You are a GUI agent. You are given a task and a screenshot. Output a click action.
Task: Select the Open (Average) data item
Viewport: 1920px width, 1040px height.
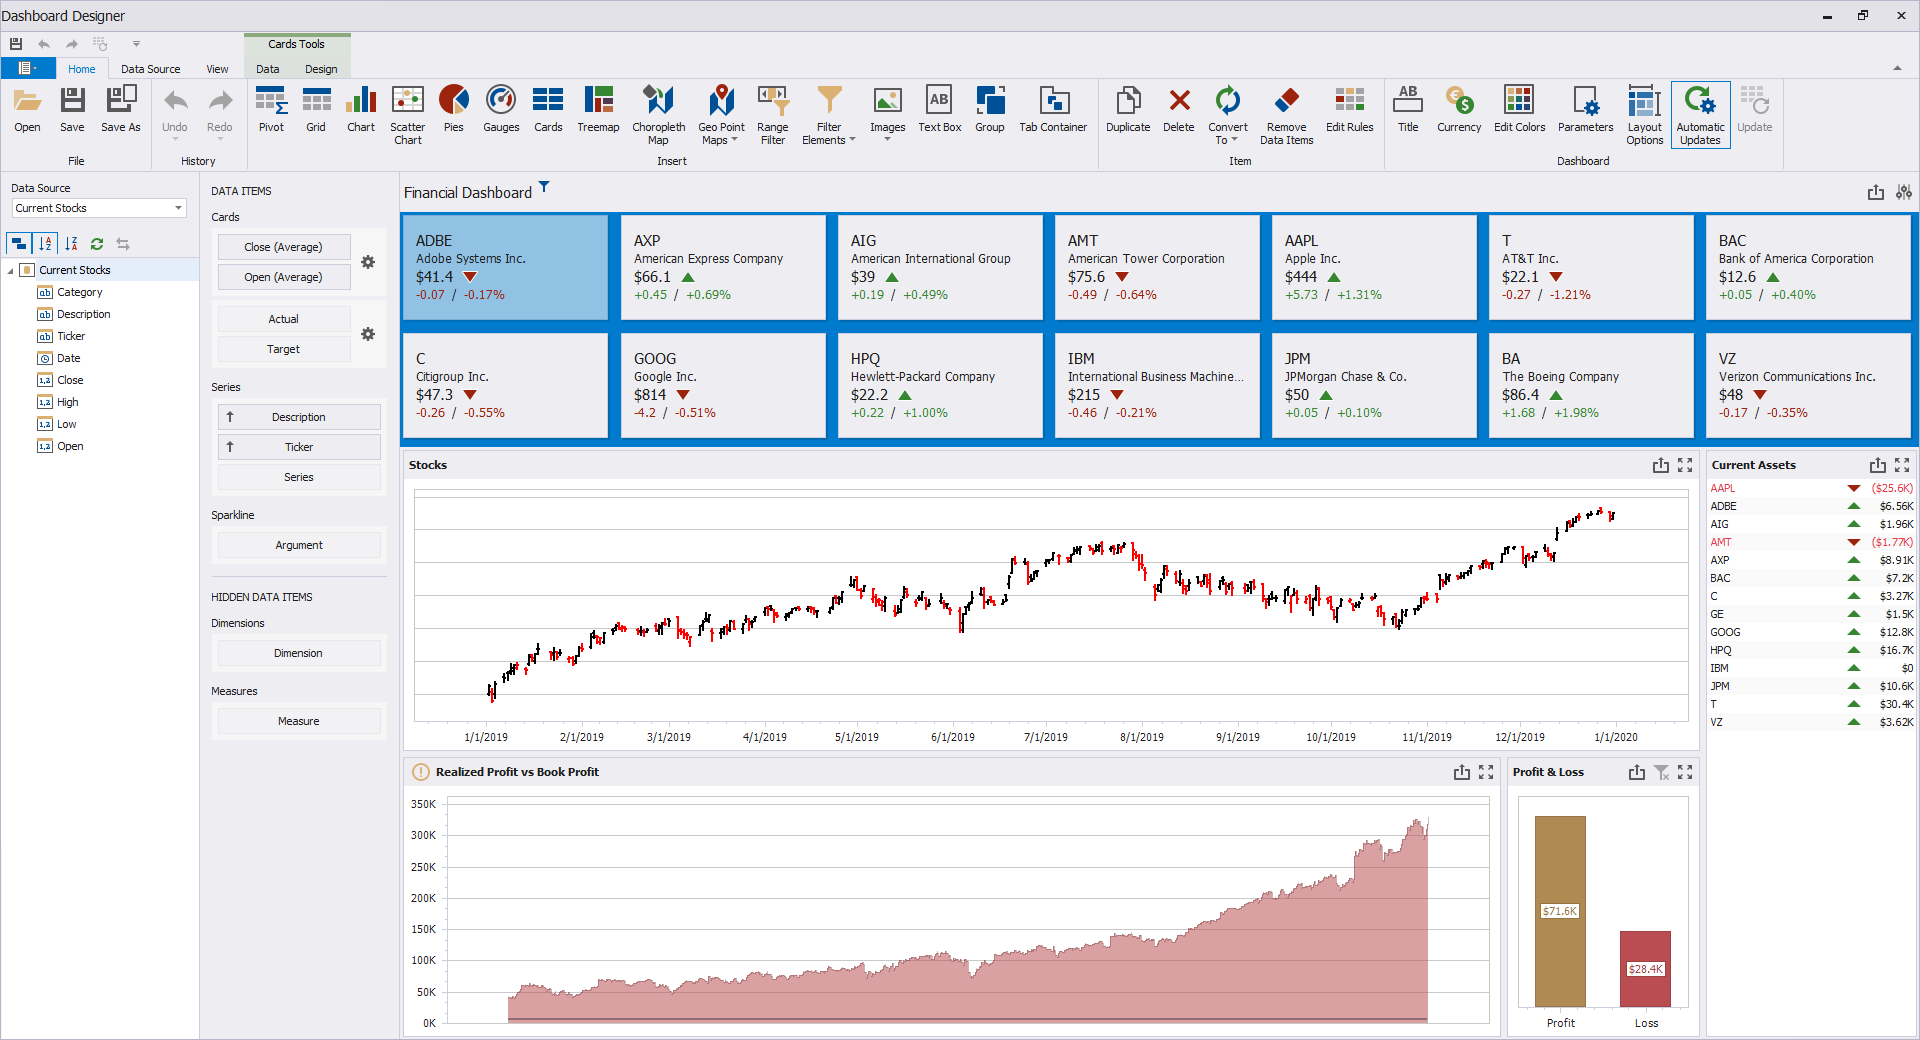coord(283,277)
